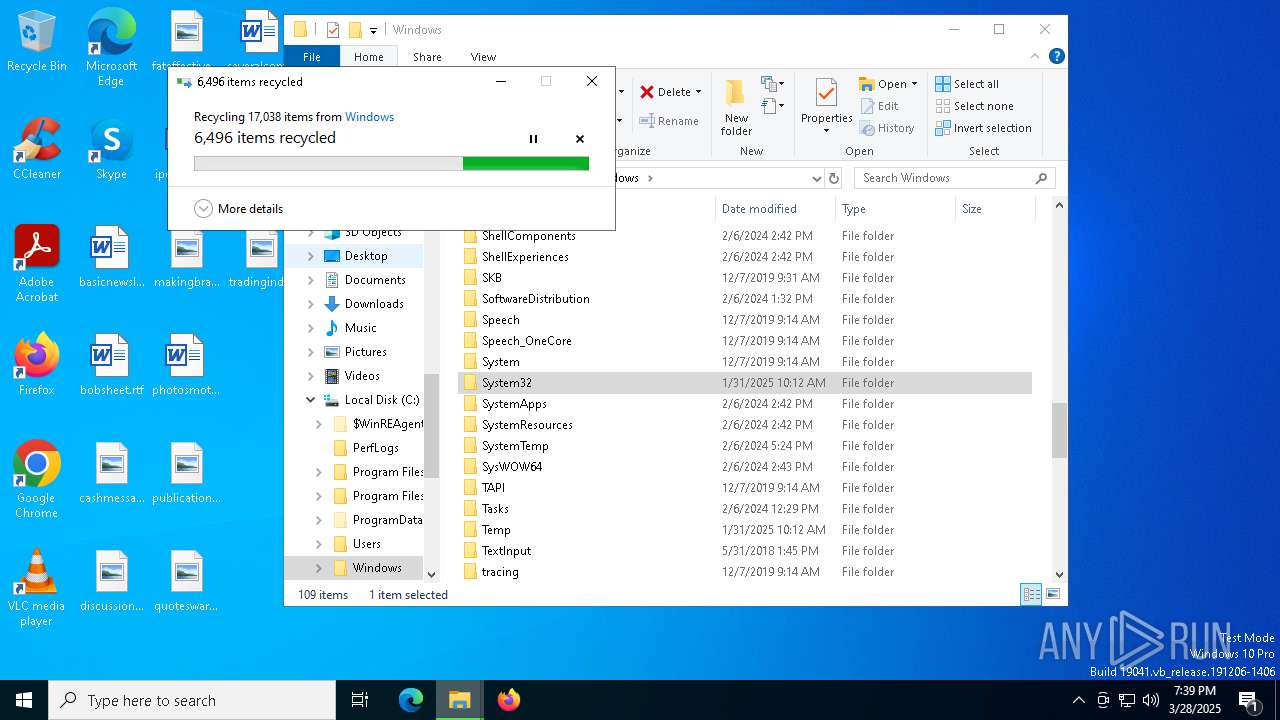Switch to the View ribbon tab

(483, 57)
